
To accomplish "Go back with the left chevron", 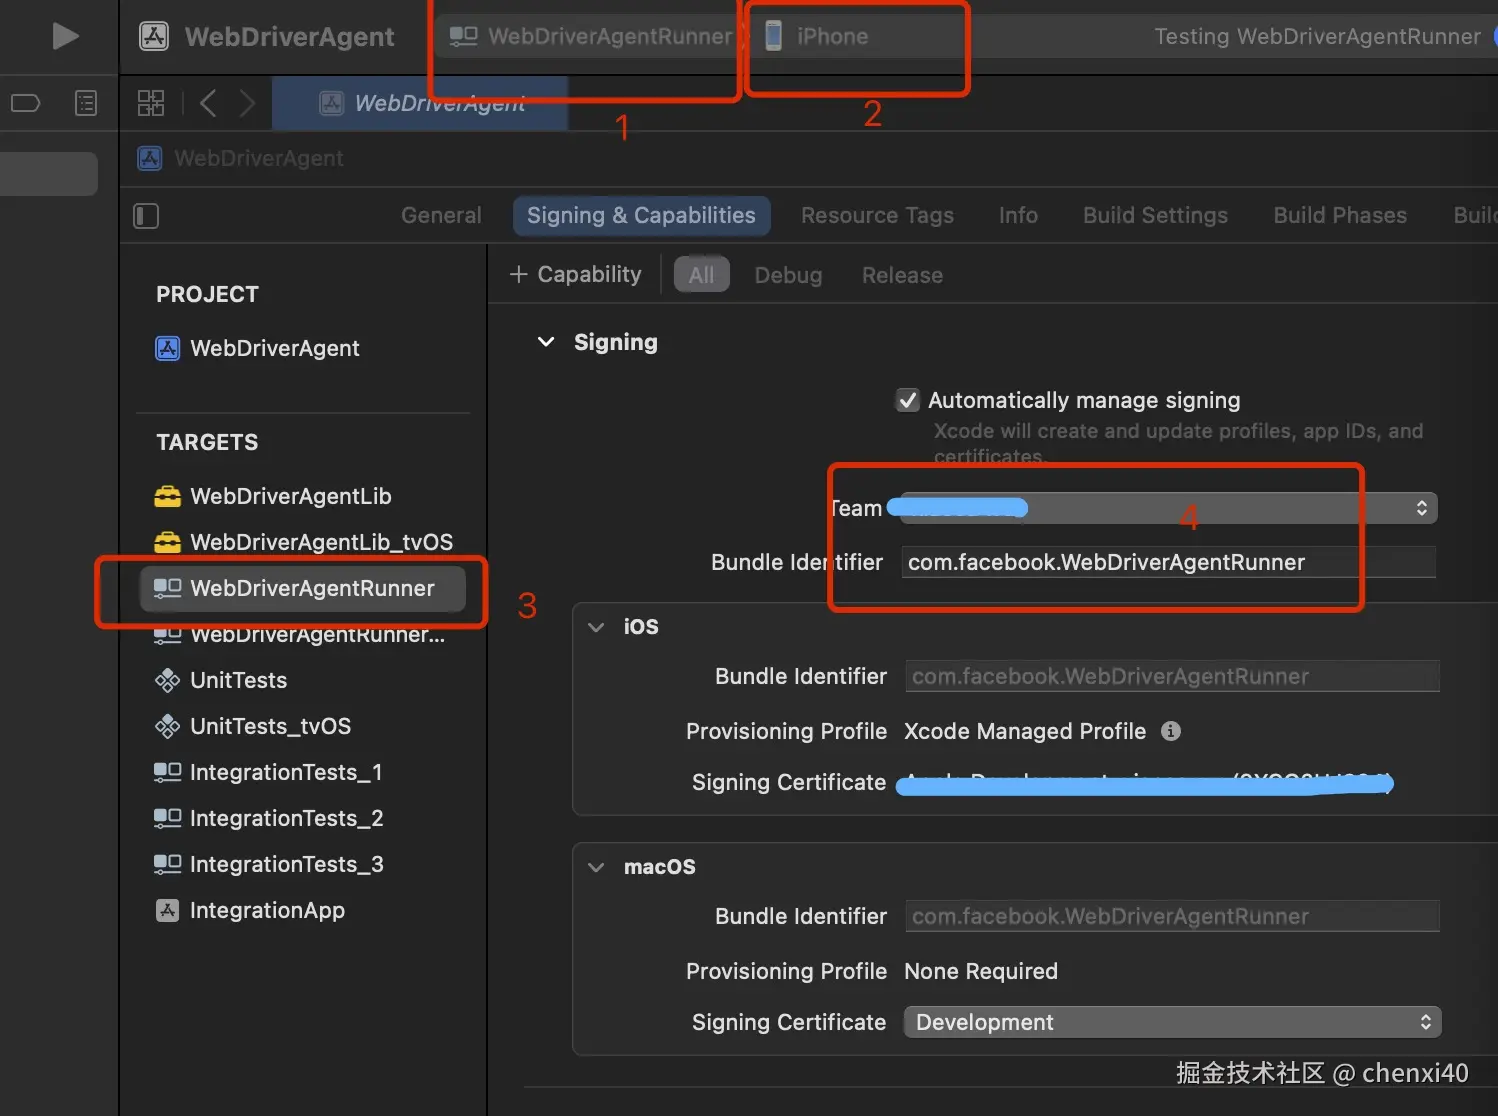I will [x=208, y=103].
